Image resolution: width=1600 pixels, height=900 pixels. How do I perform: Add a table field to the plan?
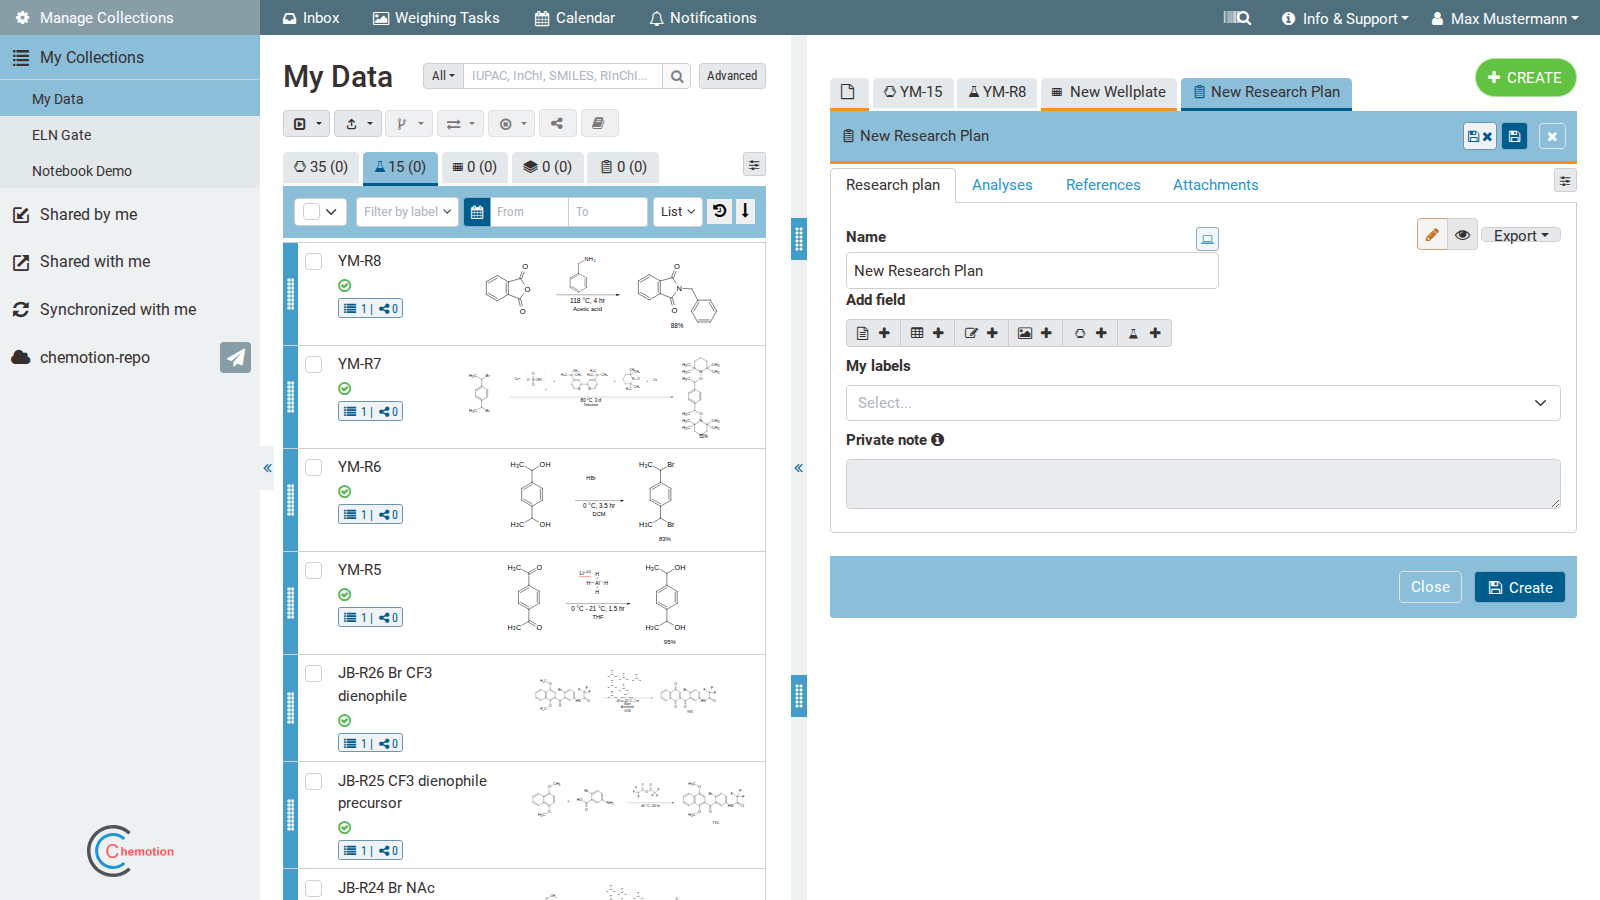pyautogui.click(x=927, y=333)
